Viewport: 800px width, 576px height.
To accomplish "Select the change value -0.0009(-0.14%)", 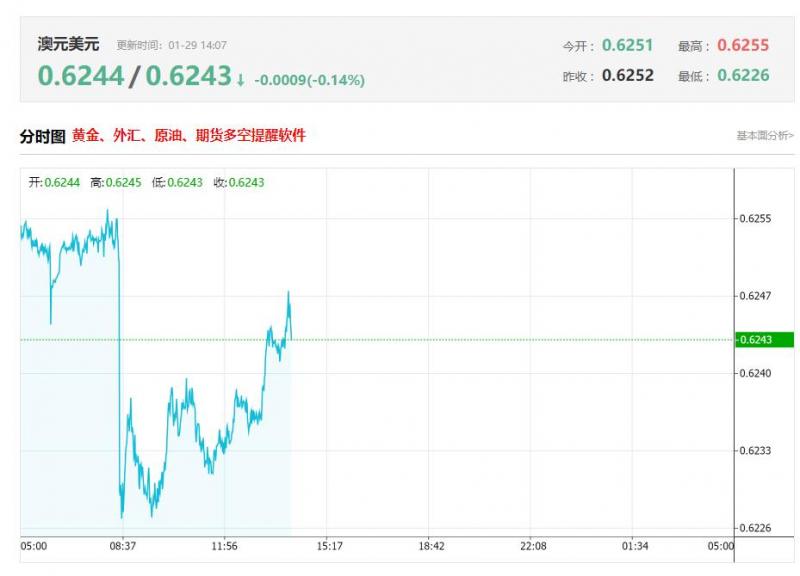I will click(309, 80).
